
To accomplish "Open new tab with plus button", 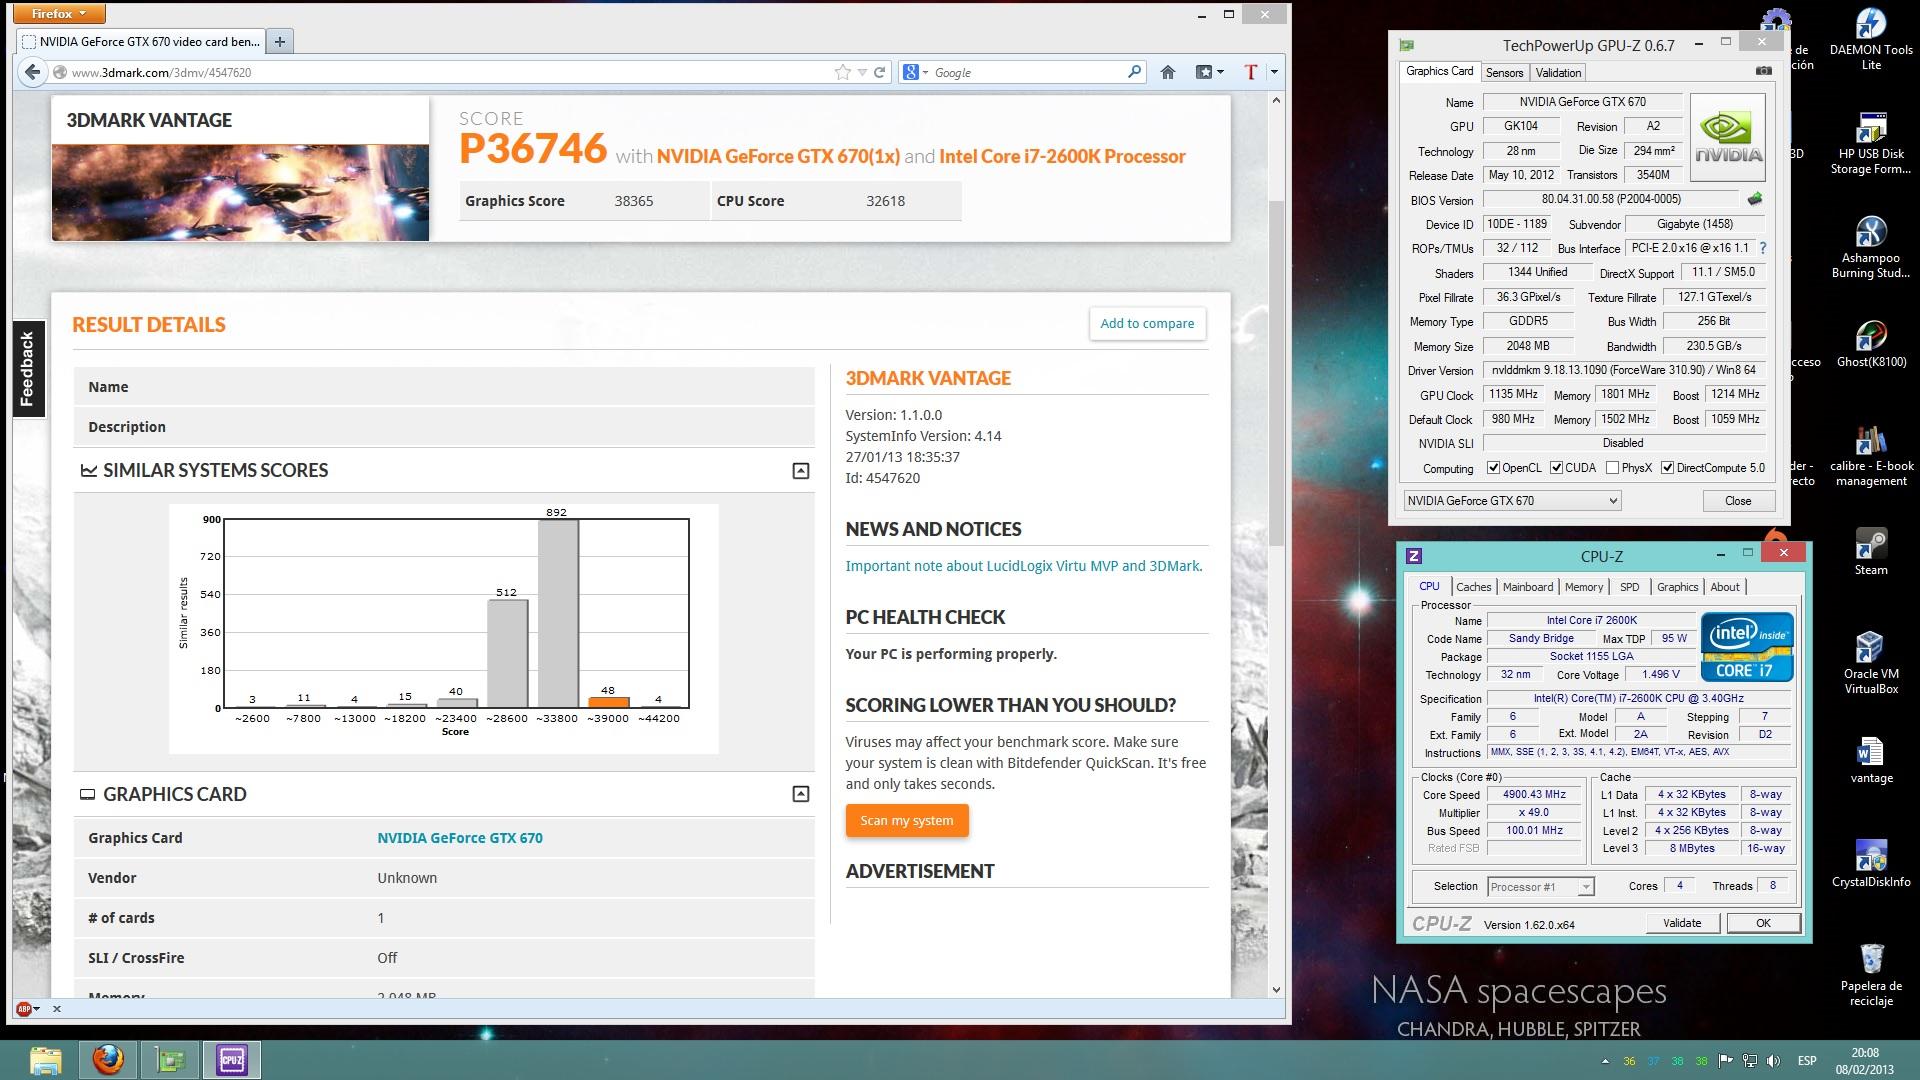I will (280, 41).
